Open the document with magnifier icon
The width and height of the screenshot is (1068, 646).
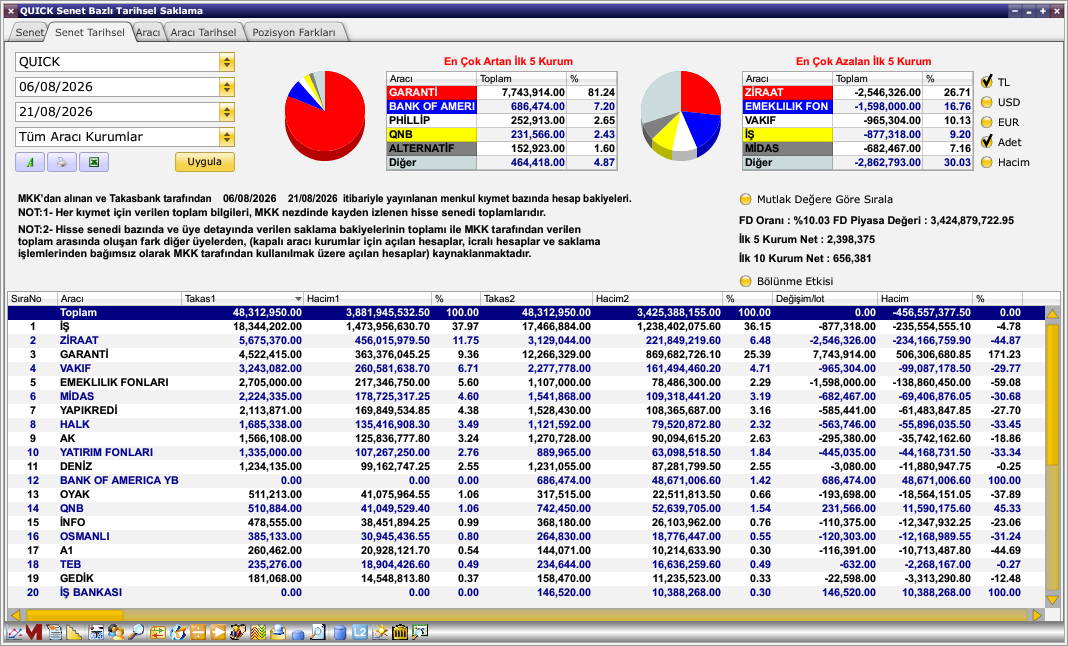click(317, 632)
